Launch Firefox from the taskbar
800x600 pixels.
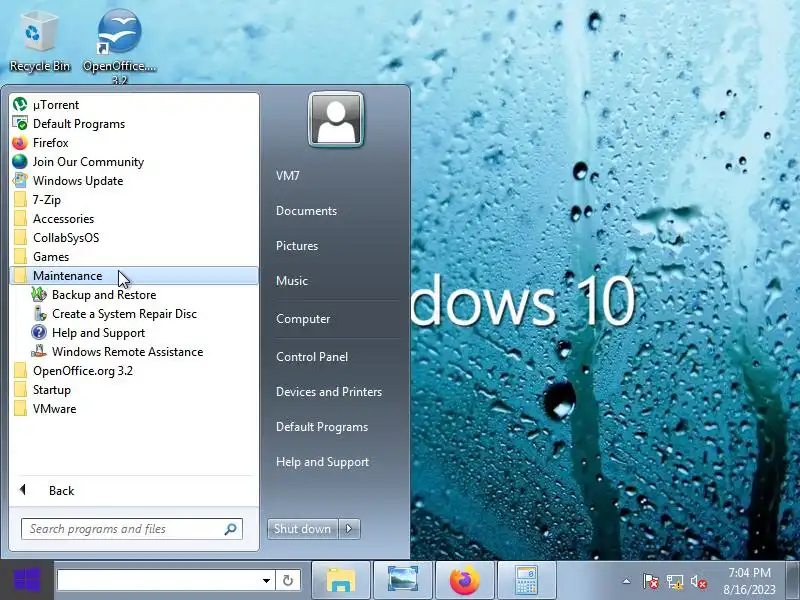tap(465, 581)
